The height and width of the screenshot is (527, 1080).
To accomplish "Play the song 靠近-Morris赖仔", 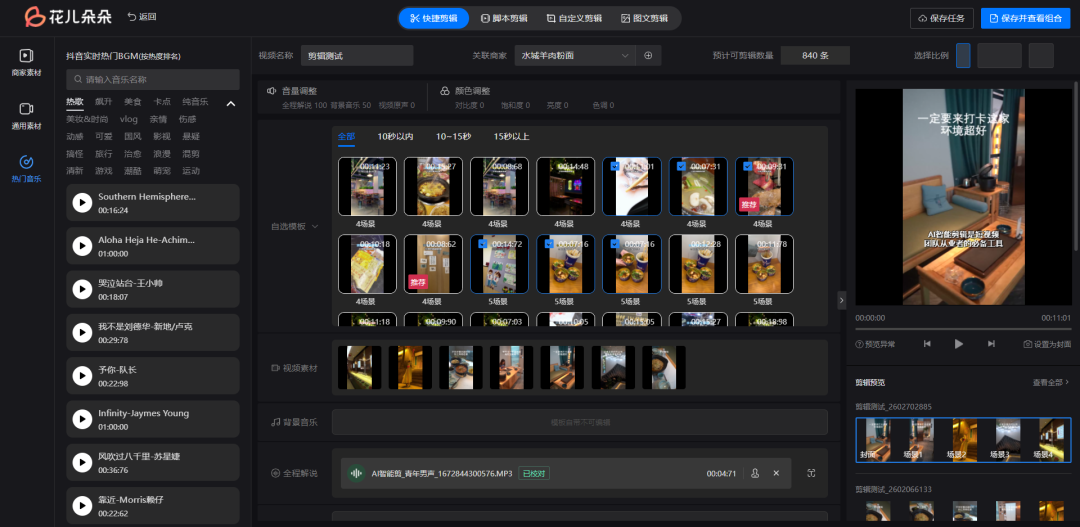I will tap(82, 506).
